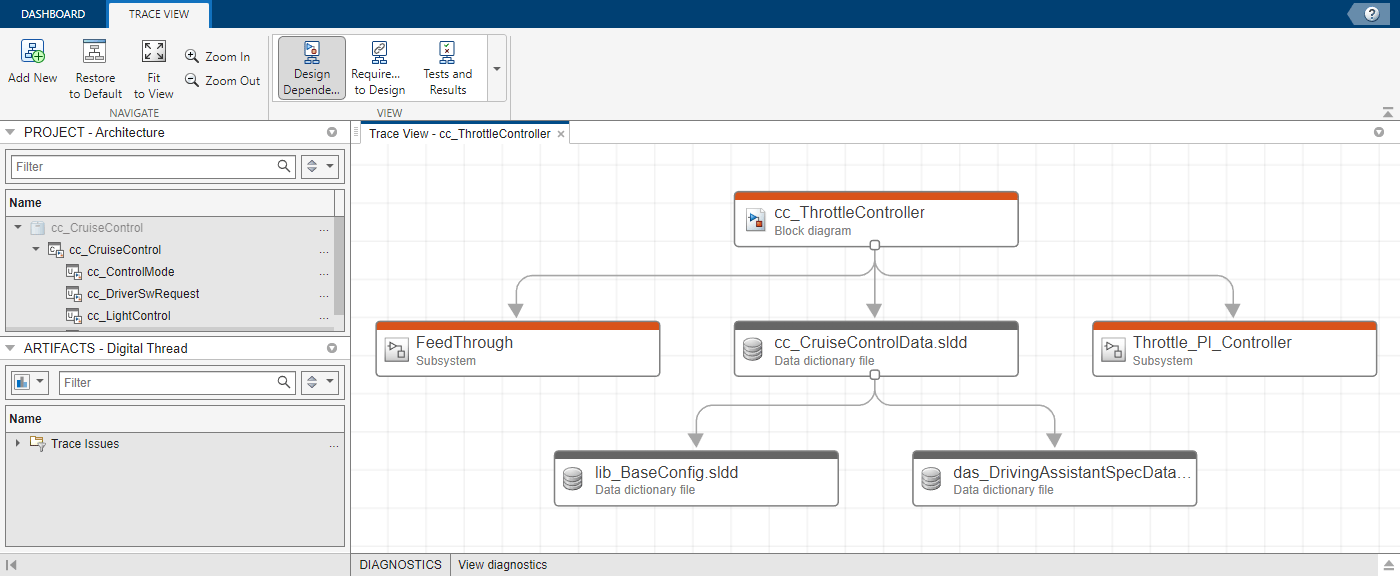Switch to the DASHBOARD tab

(x=53, y=14)
